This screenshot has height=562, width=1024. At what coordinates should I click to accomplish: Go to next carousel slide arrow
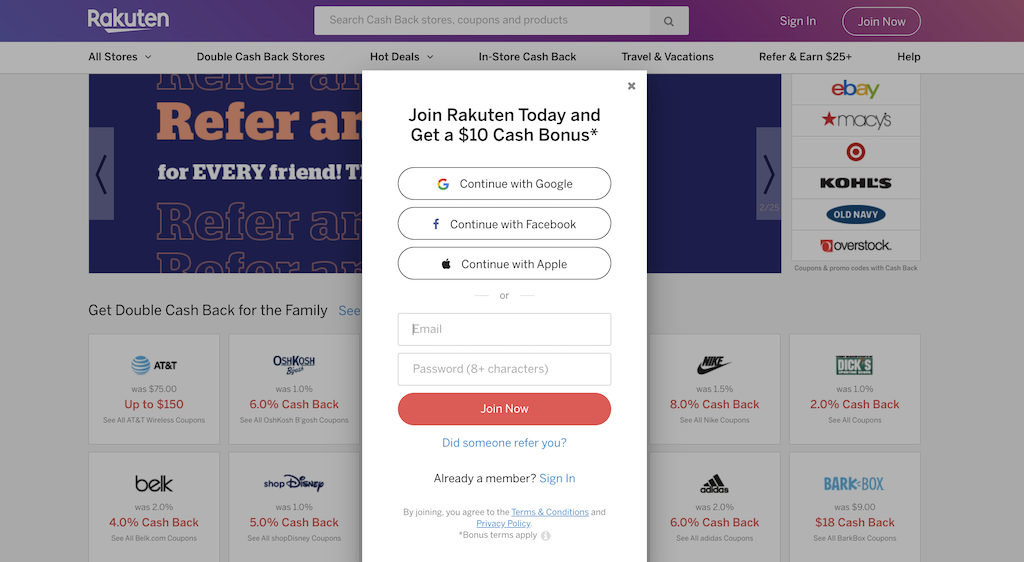pos(769,174)
